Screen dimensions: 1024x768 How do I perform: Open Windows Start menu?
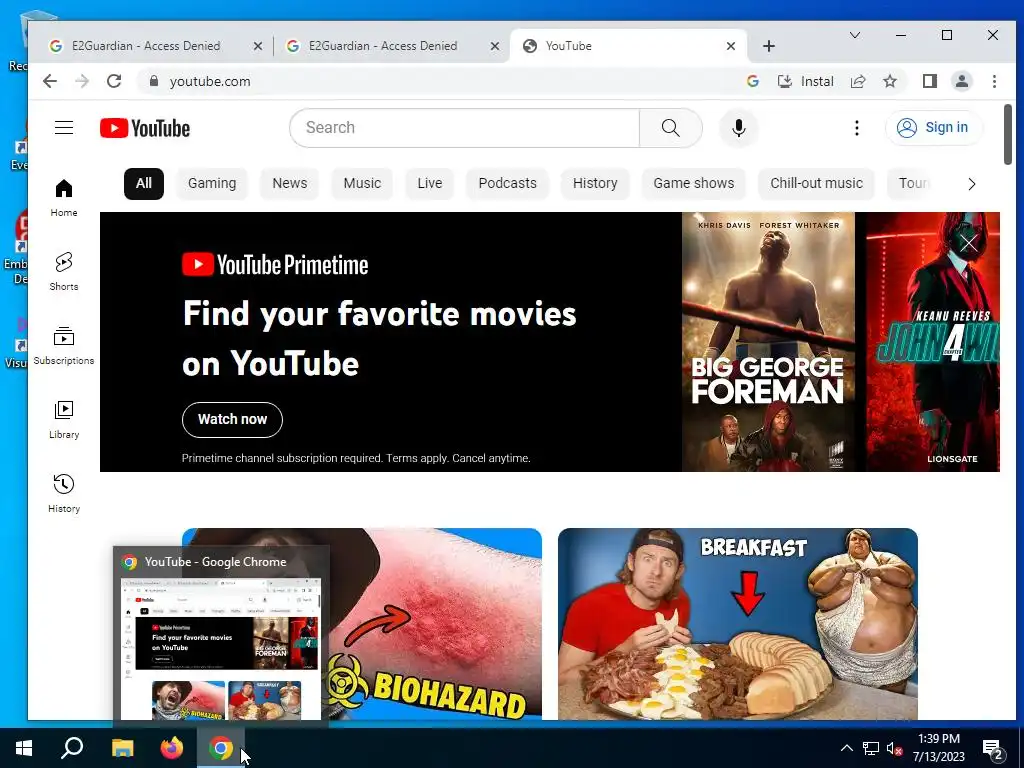click(x=24, y=748)
